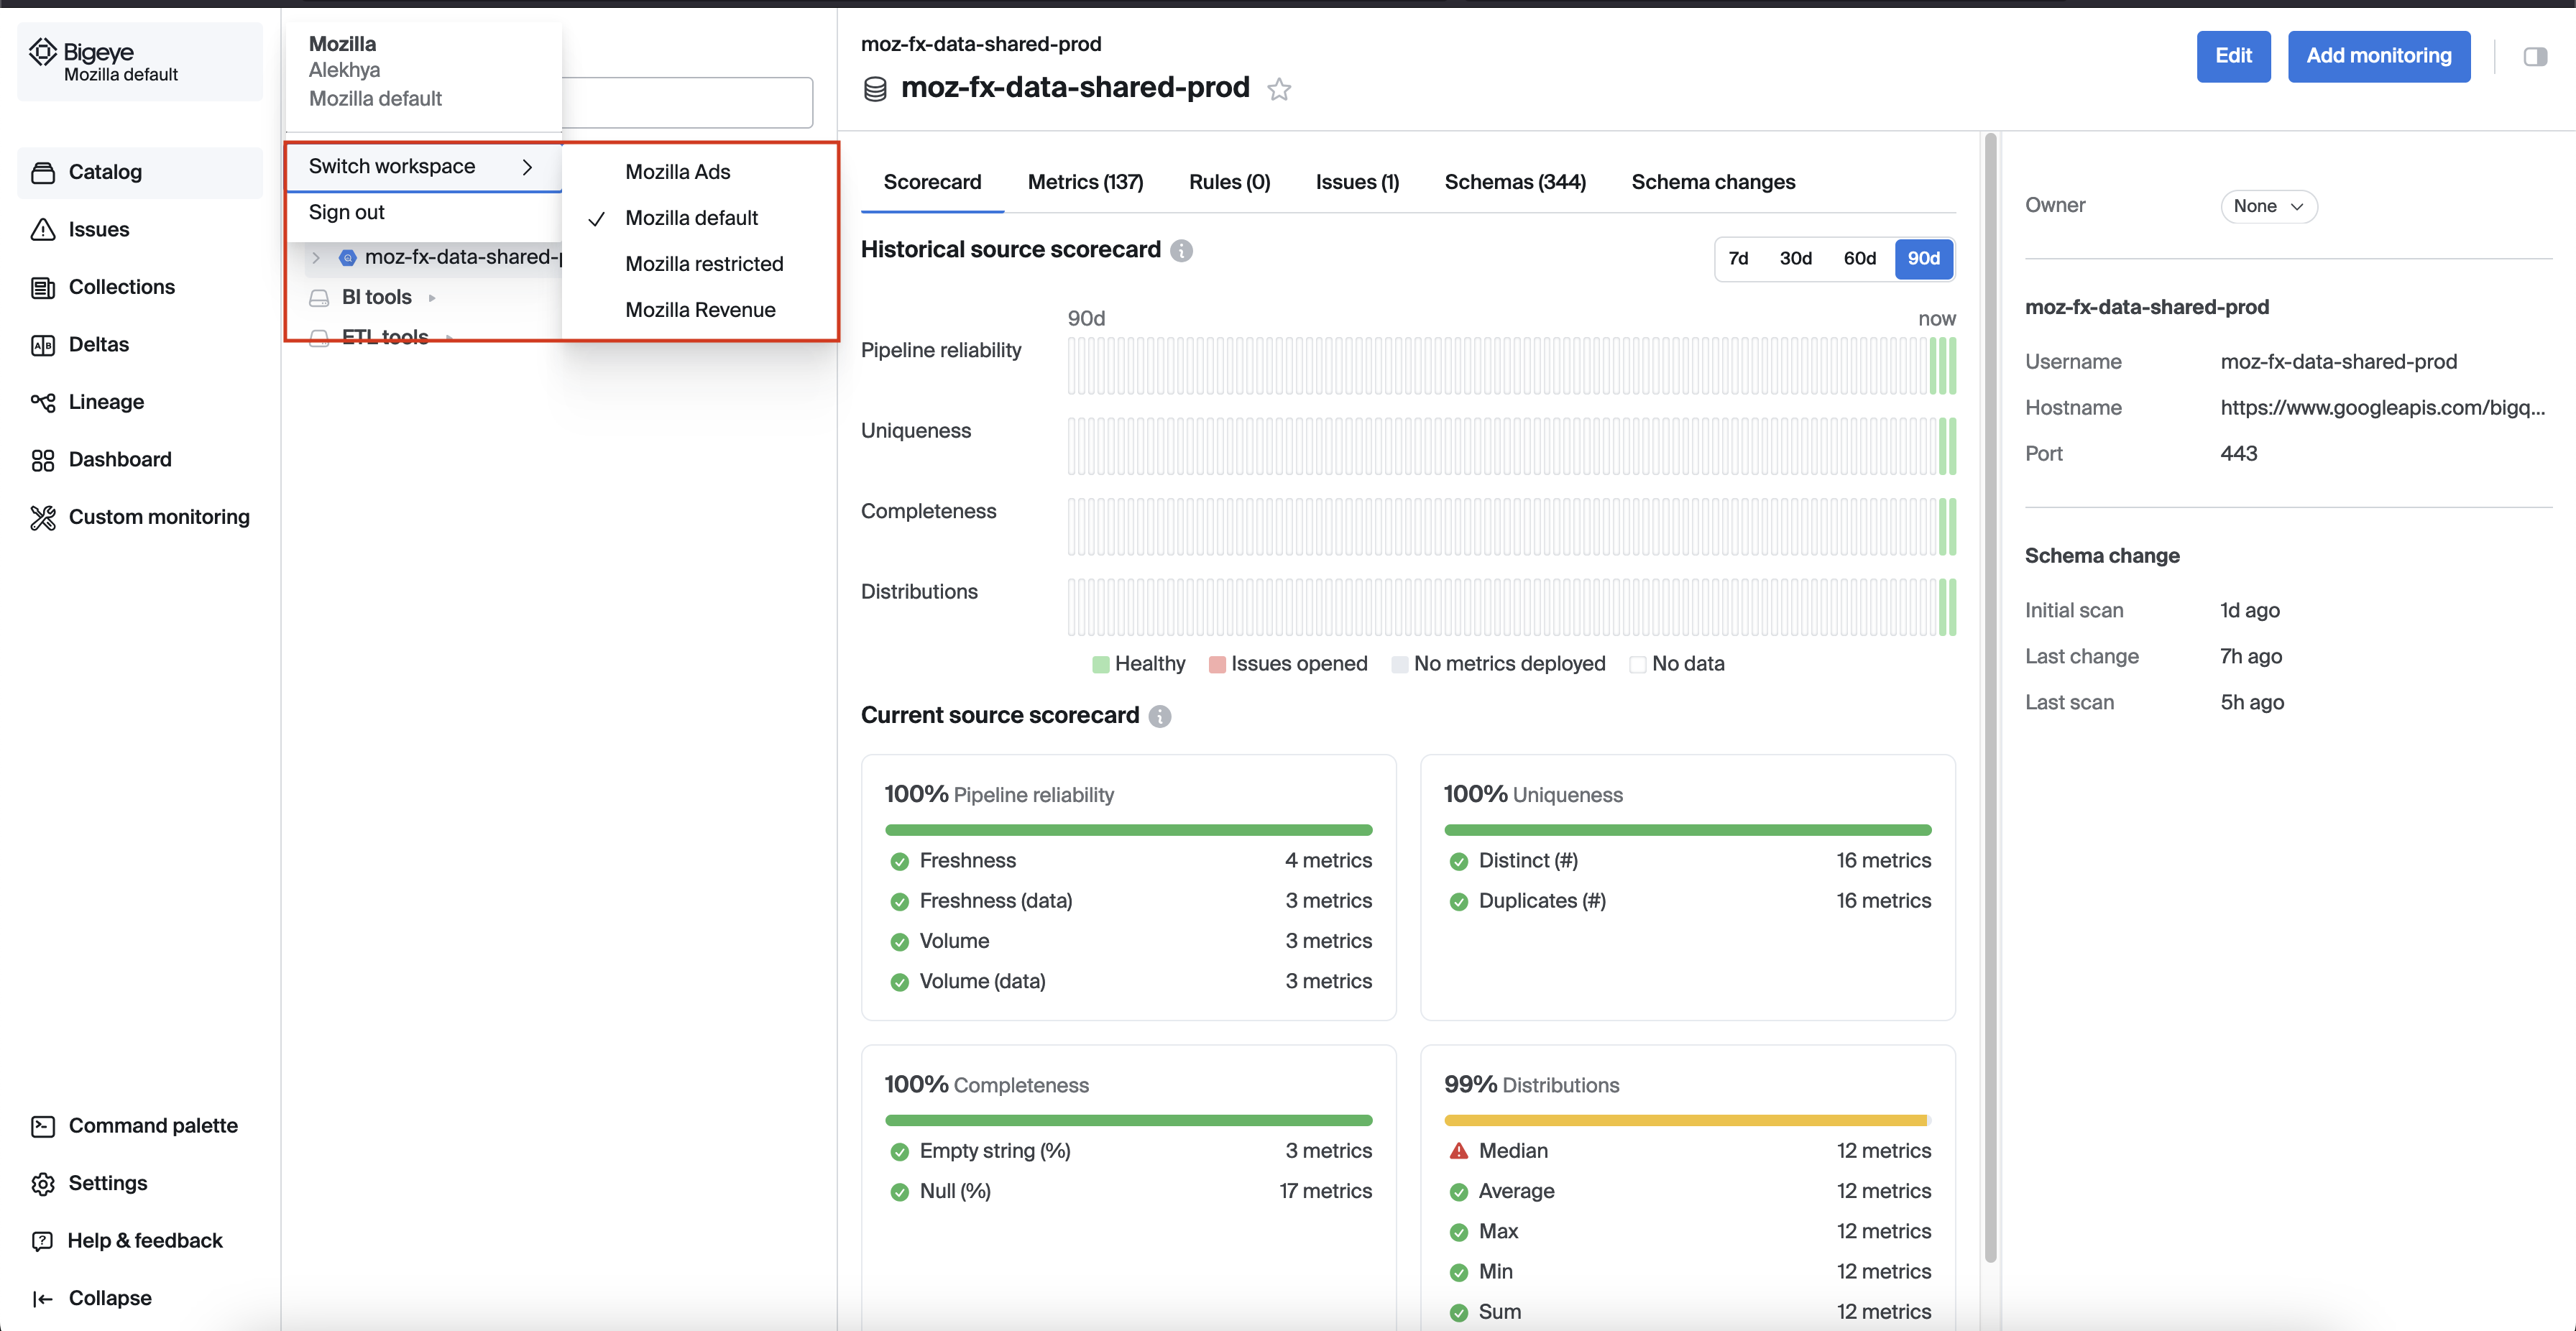Click the info icon beside Historical source scorecard
This screenshot has width=2576, height=1331.
click(x=1181, y=250)
